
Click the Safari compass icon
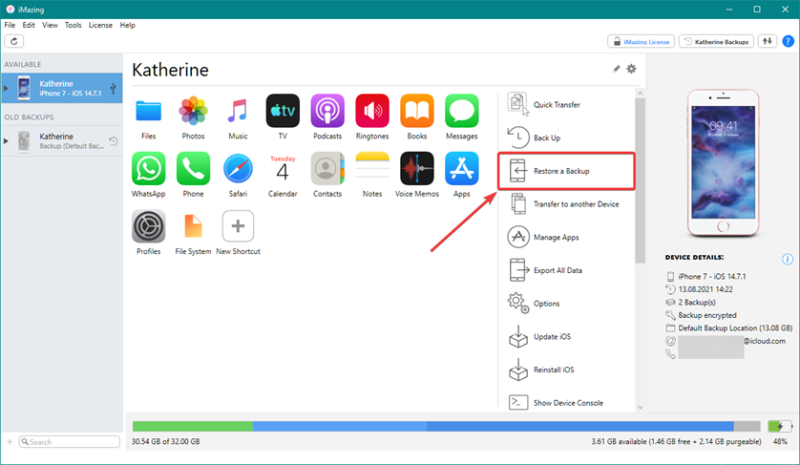coord(238,168)
